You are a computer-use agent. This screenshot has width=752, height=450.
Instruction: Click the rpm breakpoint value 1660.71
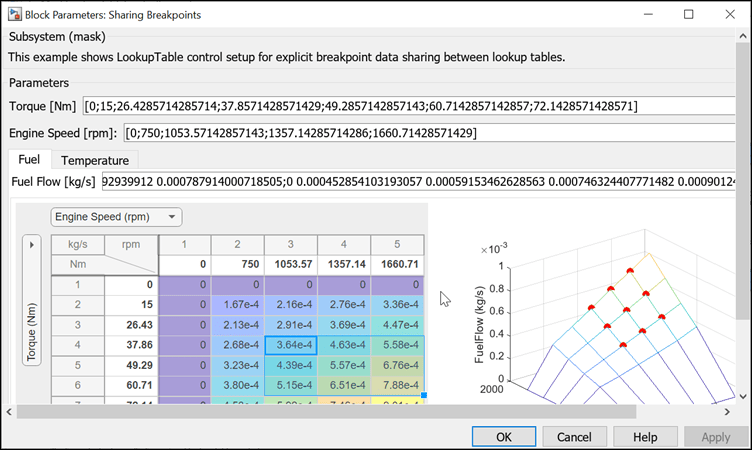pyautogui.click(x=397, y=264)
